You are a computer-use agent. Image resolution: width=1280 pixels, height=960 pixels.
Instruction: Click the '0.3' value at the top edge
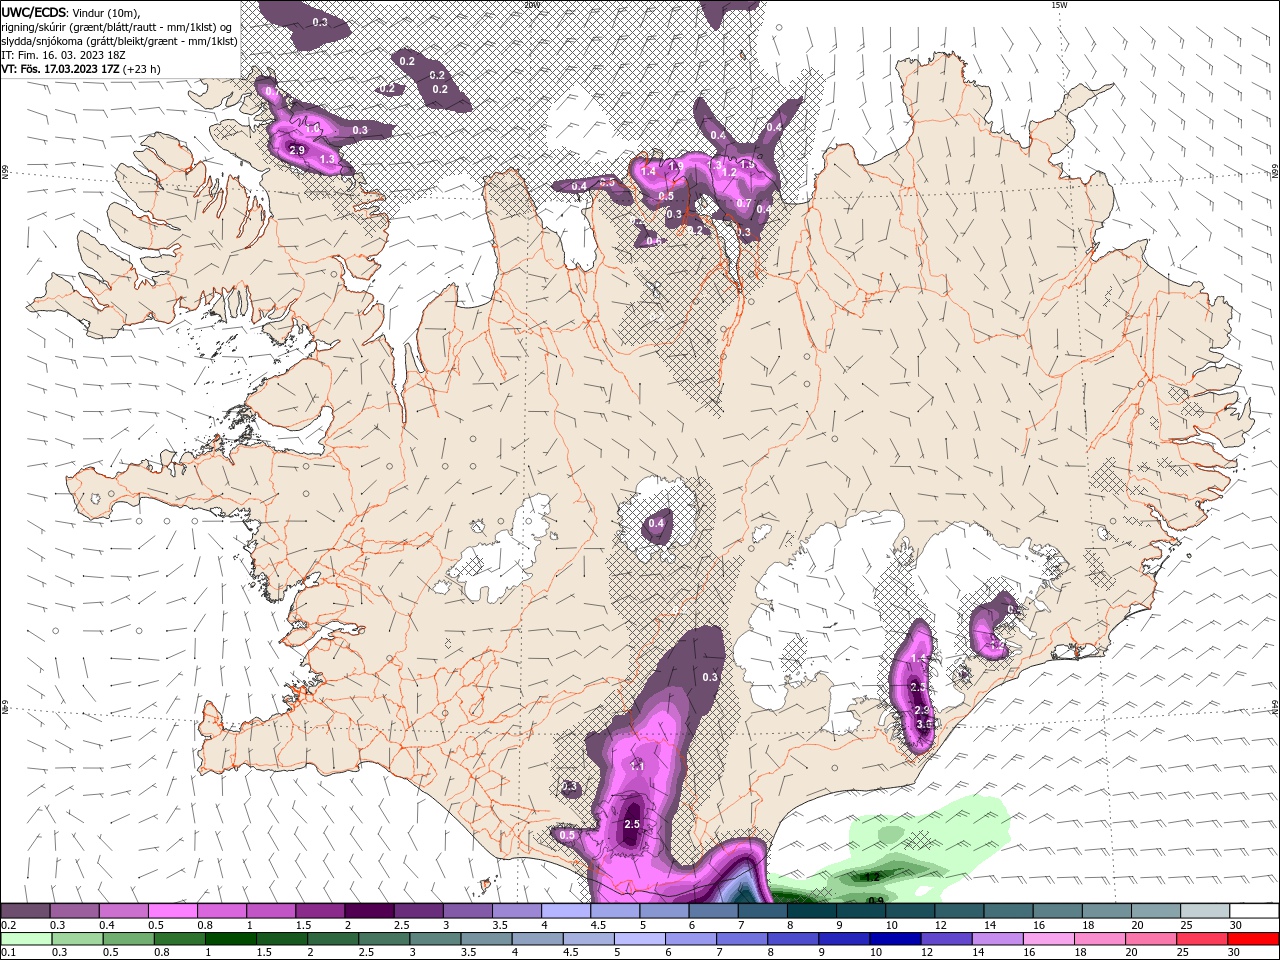pyautogui.click(x=320, y=21)
